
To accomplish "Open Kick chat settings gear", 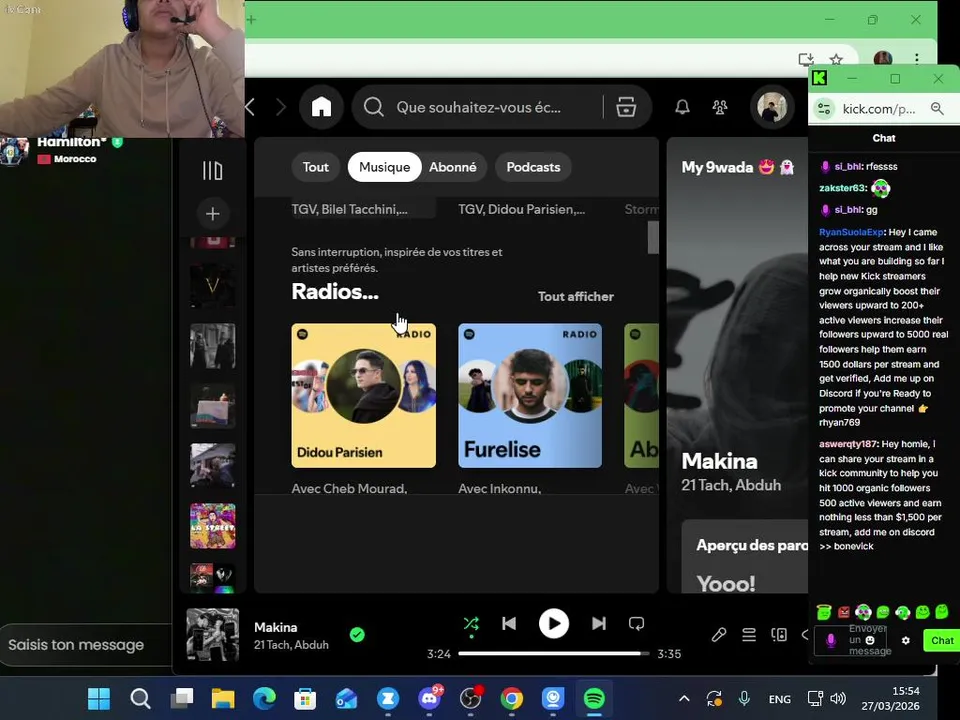I will pyautogui.click(x=906, y=640).
